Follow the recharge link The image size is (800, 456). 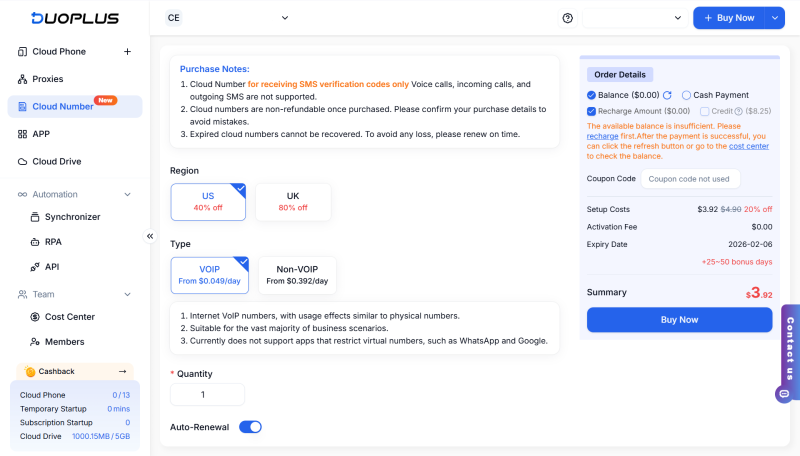[x=603, y=136]
